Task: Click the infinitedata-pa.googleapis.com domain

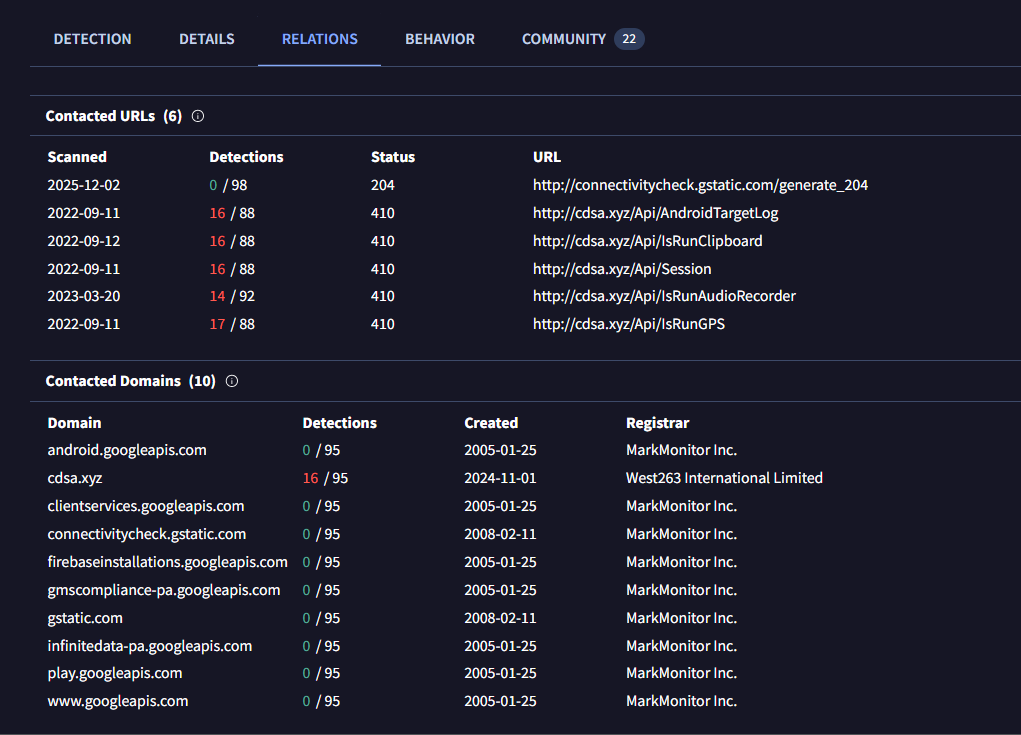Action: [x=150, y=646]
